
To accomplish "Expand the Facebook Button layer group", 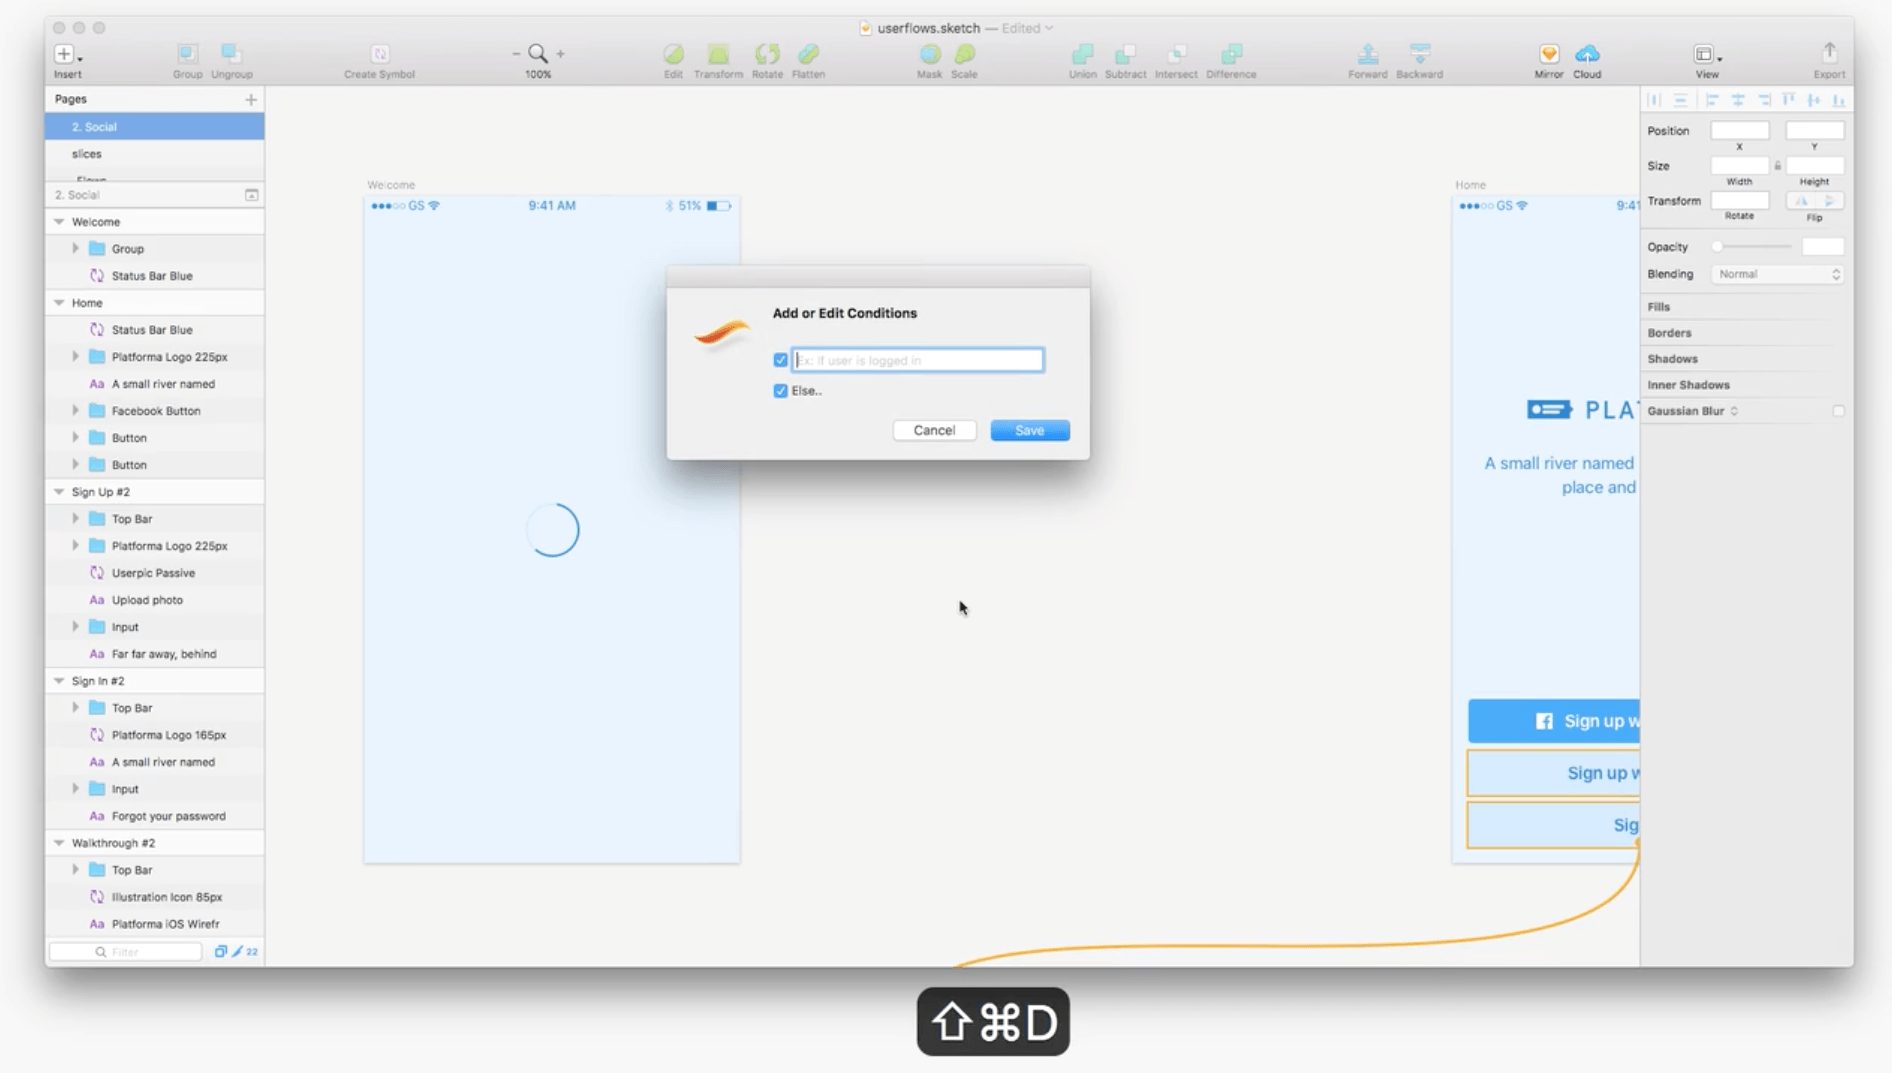I will [75, 411].
